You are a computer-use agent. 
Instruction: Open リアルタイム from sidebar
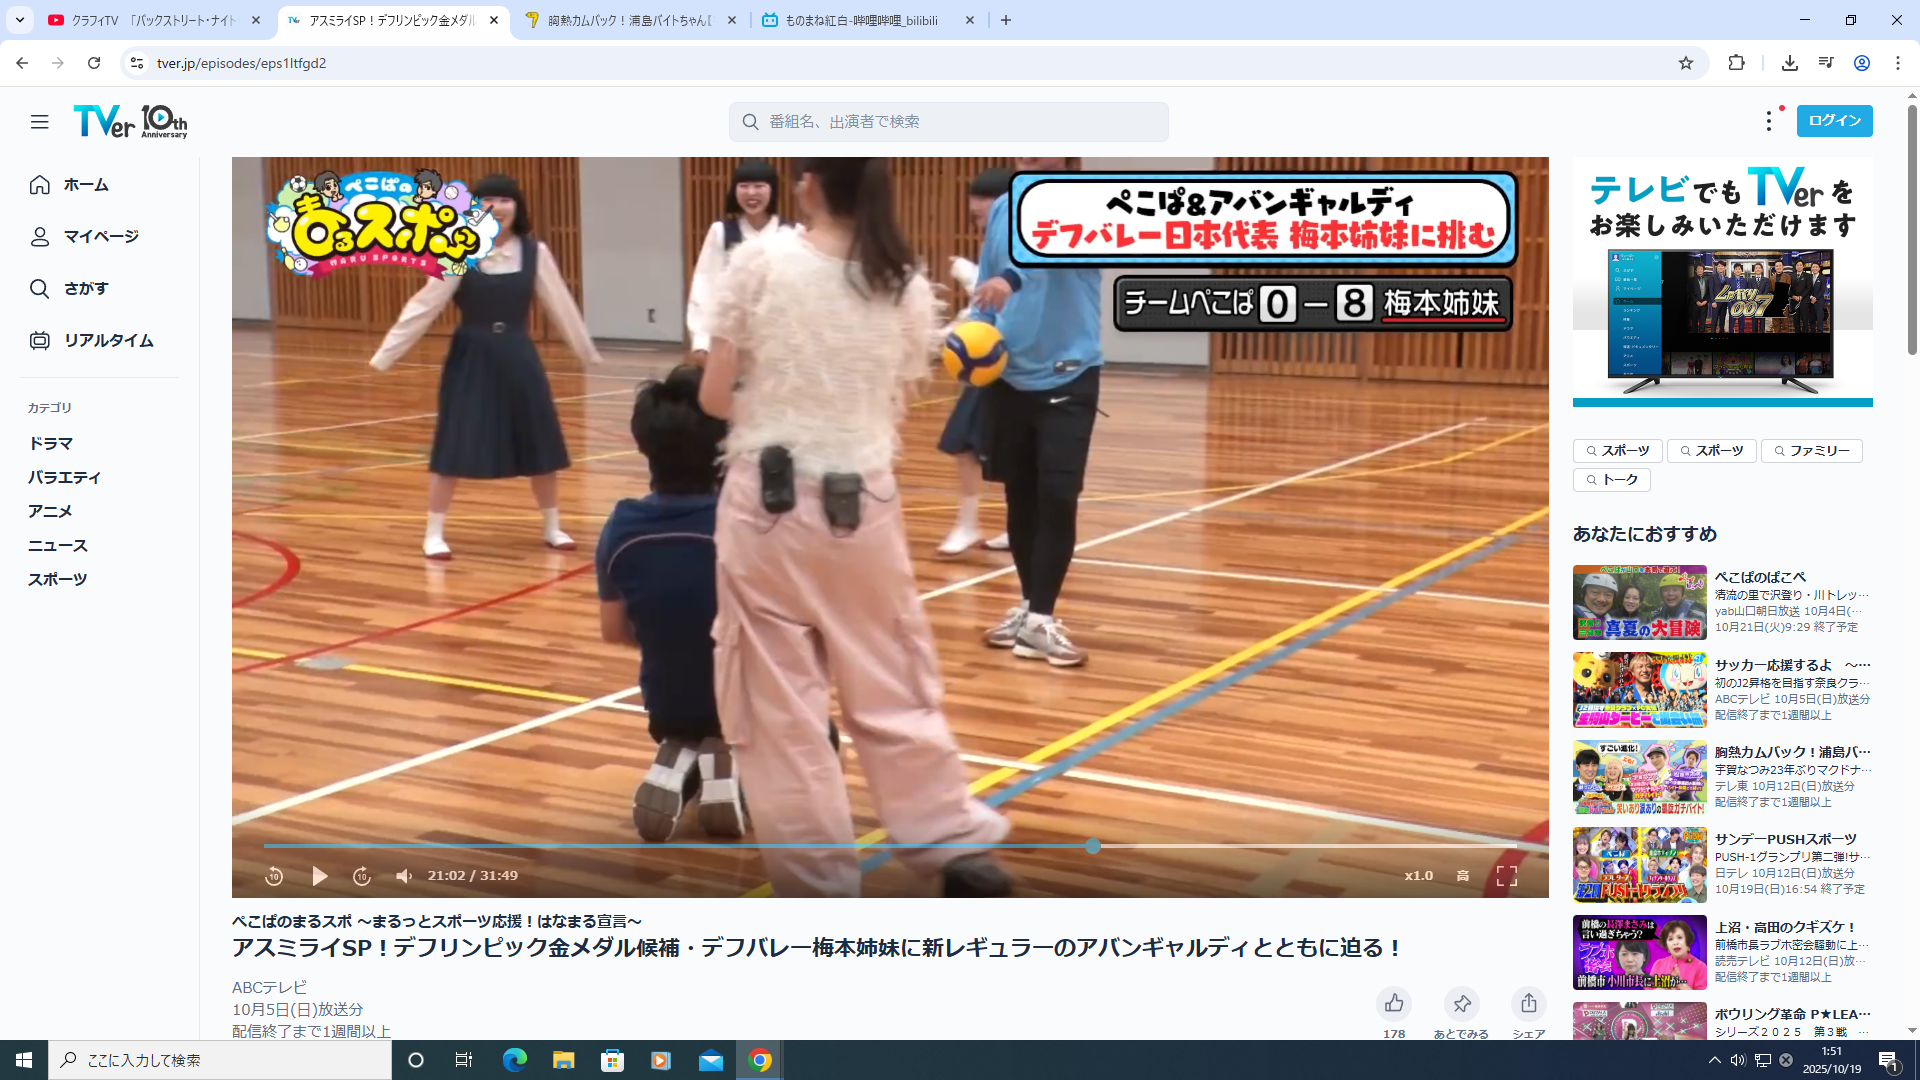click(x=108, y=341)
